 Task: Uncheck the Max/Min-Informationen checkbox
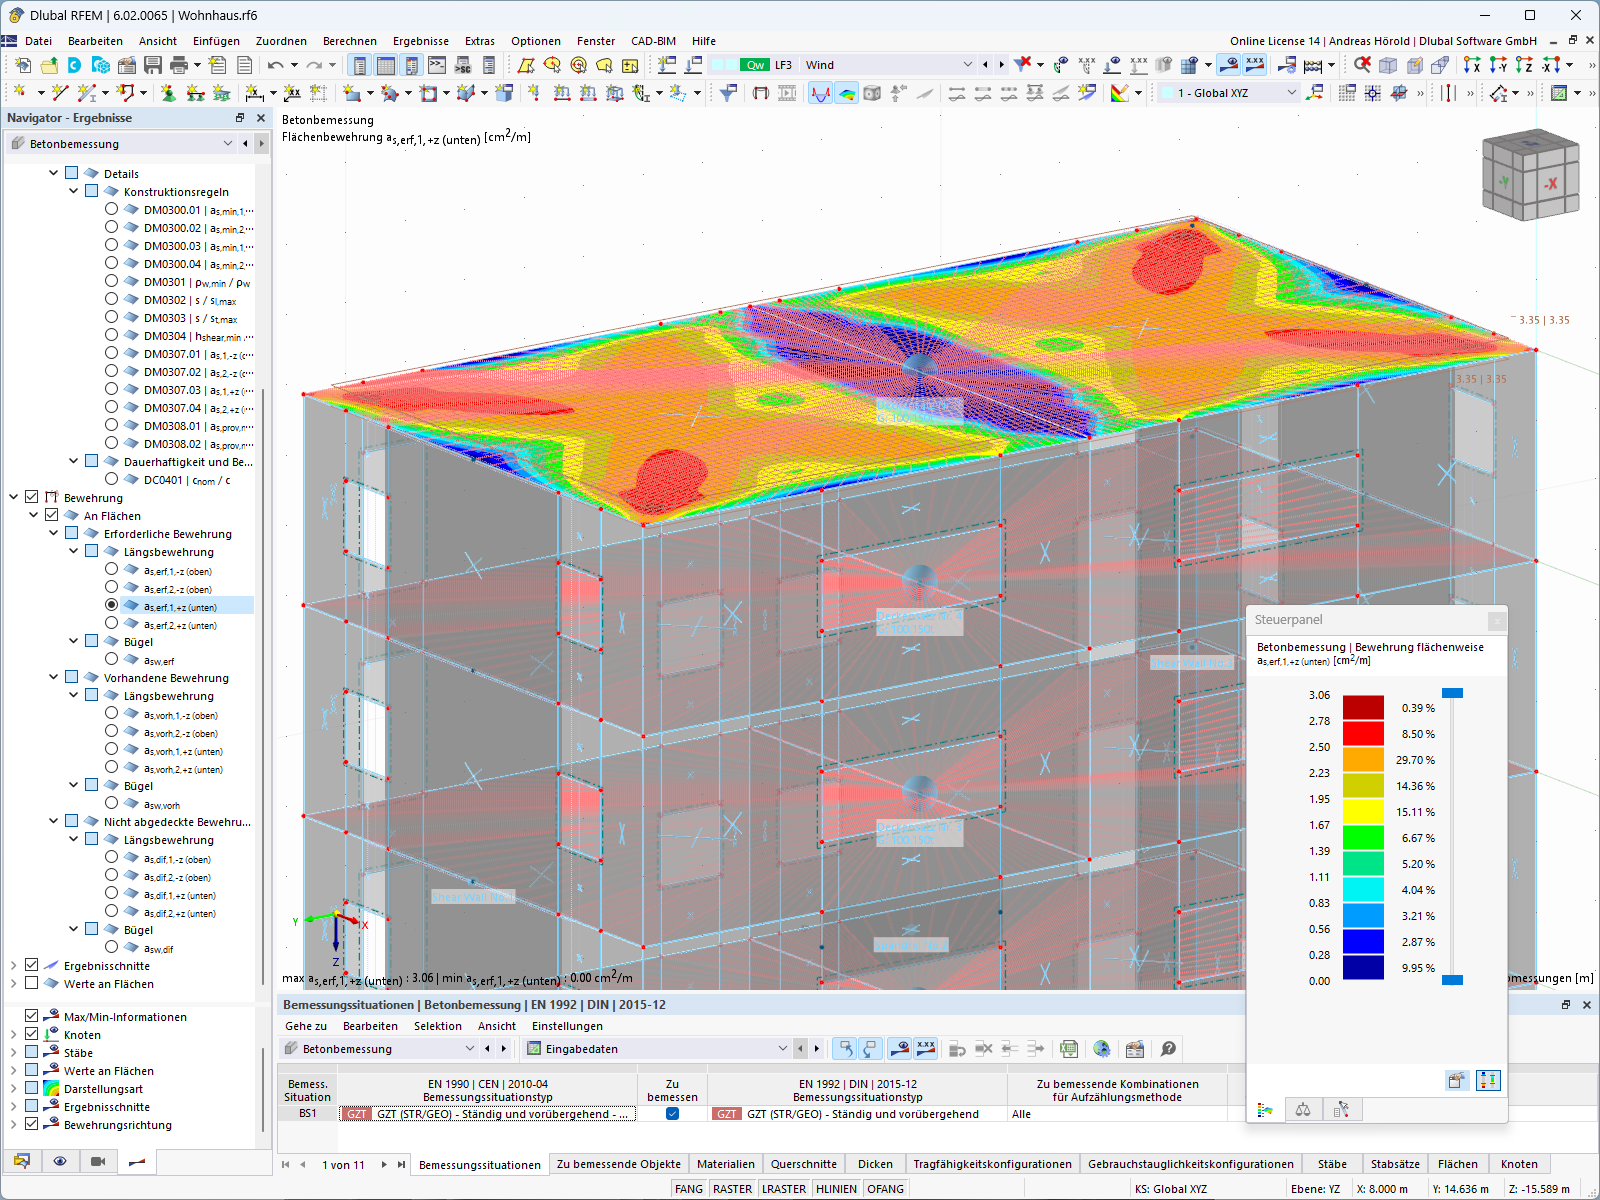(x=32, y=1016)
